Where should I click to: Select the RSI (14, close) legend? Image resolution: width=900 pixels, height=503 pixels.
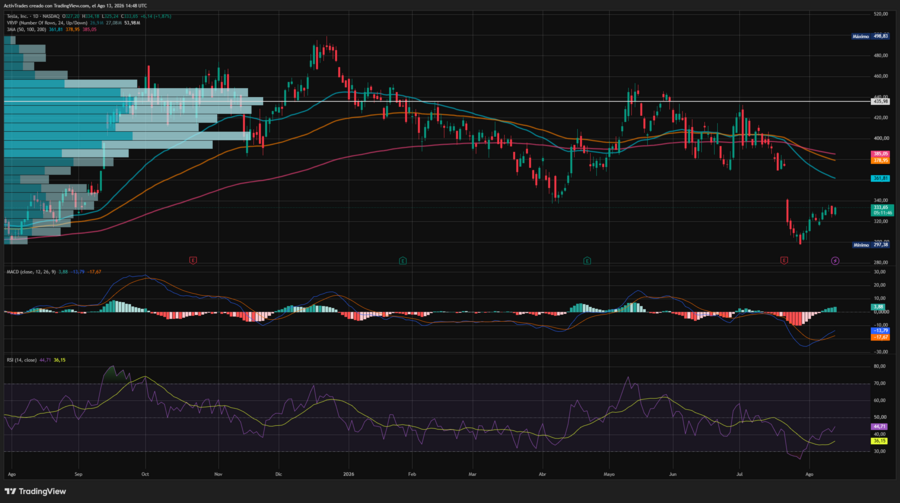[x=36, y=360]
